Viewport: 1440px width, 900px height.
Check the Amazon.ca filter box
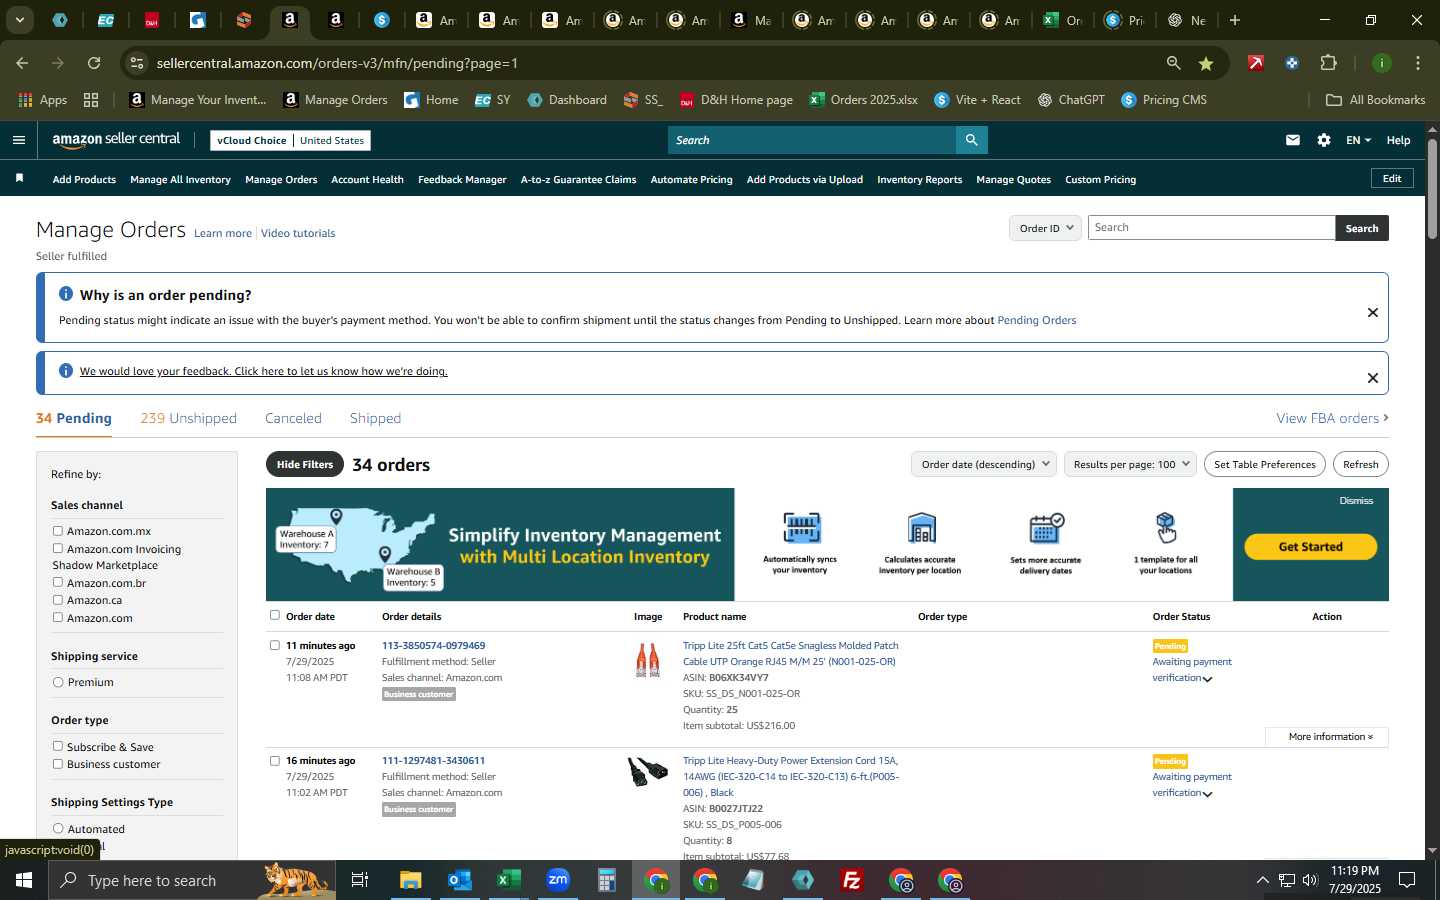pos(58,600)
